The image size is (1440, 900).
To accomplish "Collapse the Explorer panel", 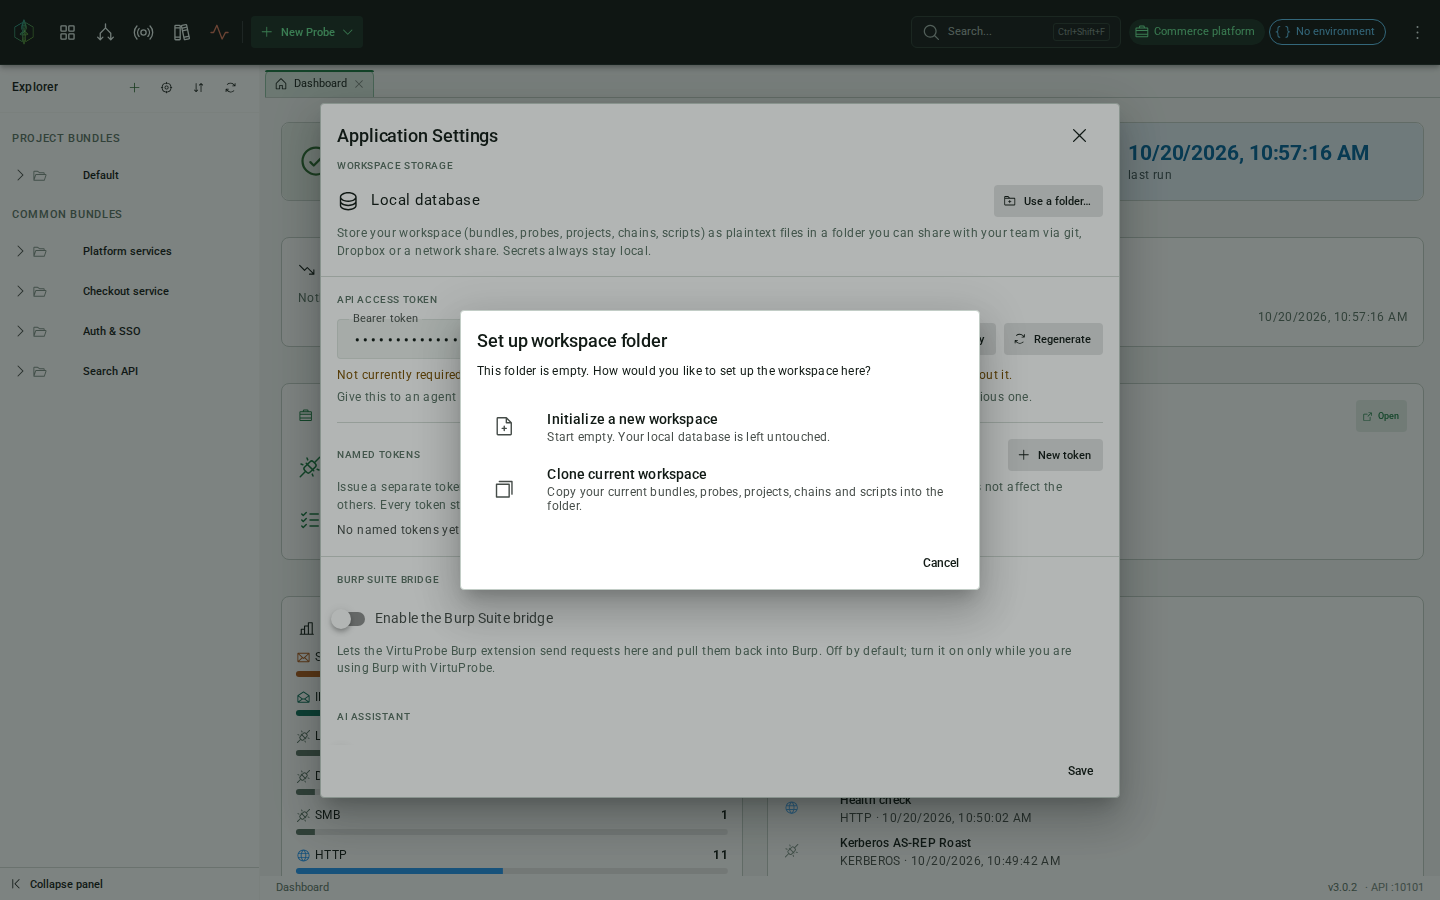I will (x=57, y=884).
